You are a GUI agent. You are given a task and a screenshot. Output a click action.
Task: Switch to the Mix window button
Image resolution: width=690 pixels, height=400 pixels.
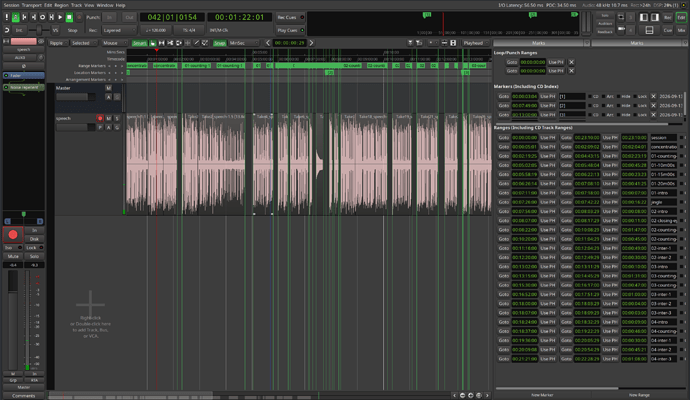[681, 30]
